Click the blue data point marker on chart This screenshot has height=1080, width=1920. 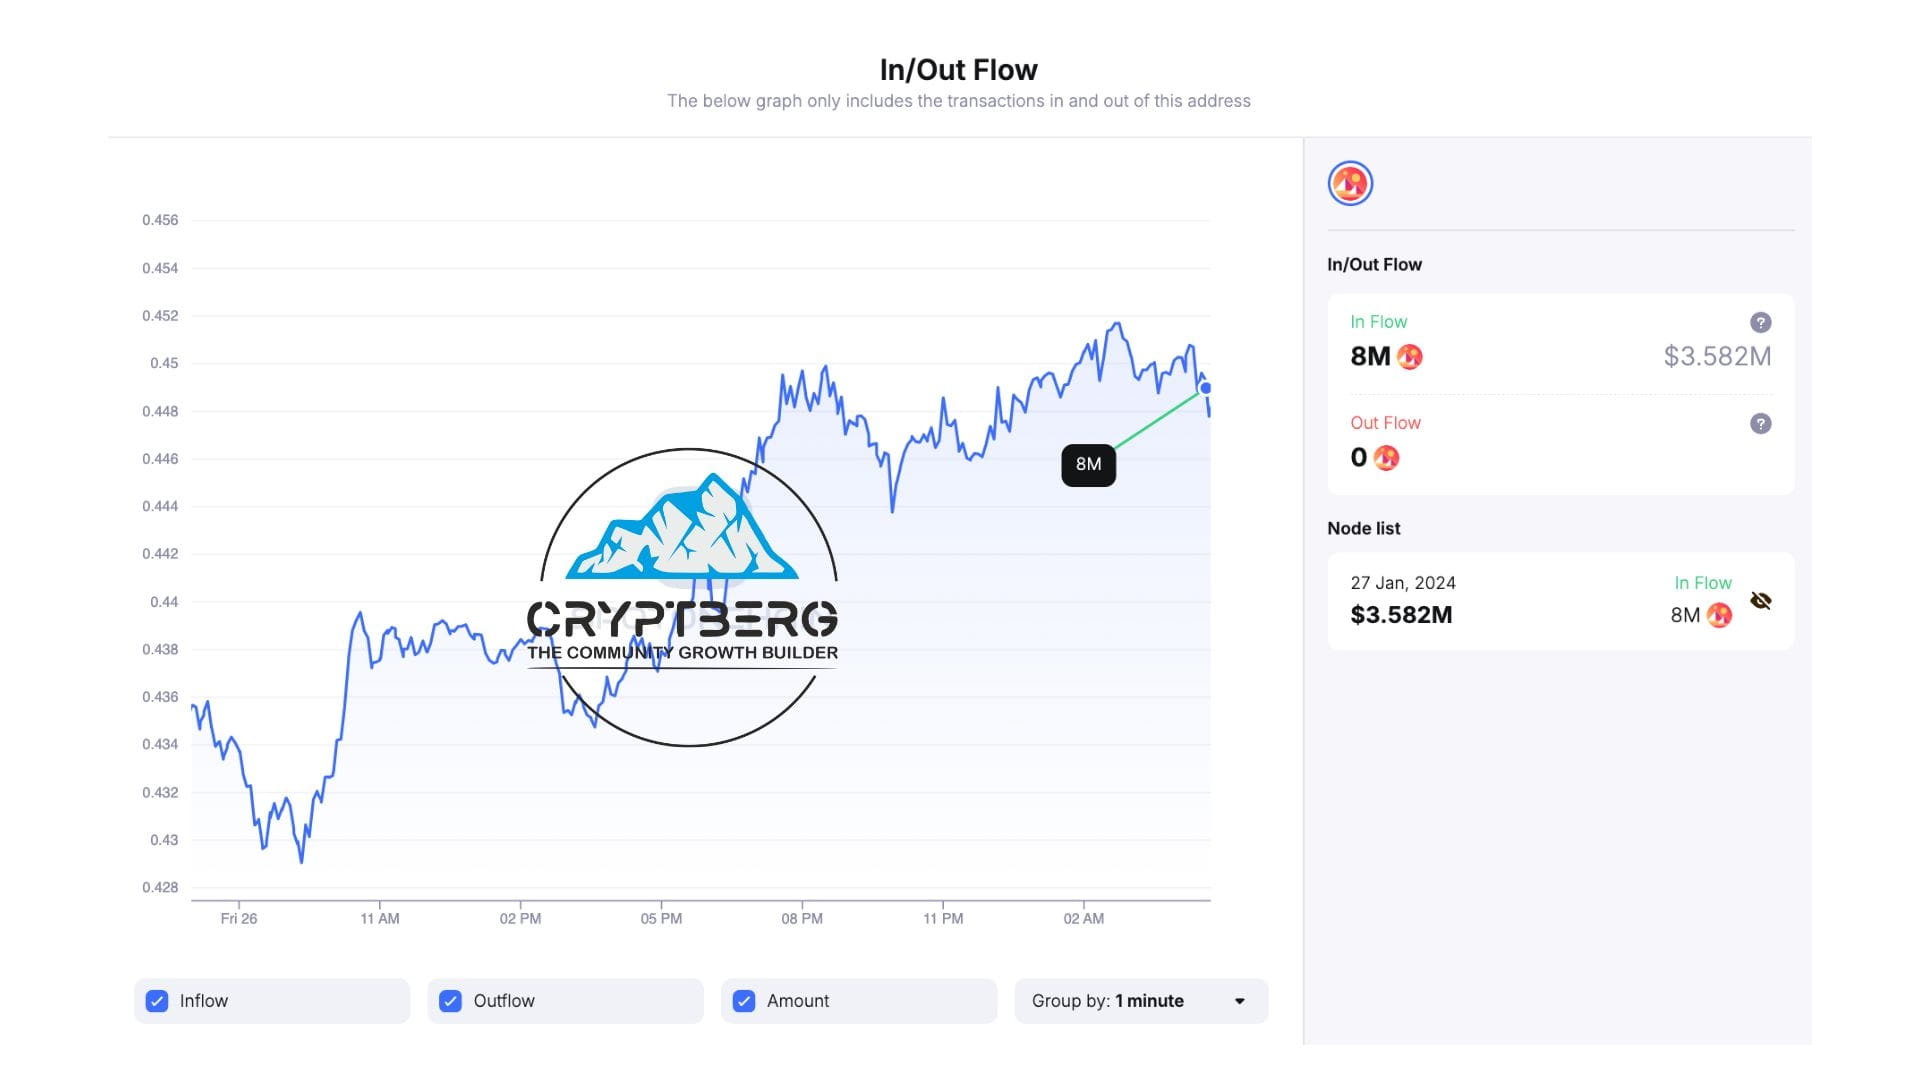pos(1206,388)
